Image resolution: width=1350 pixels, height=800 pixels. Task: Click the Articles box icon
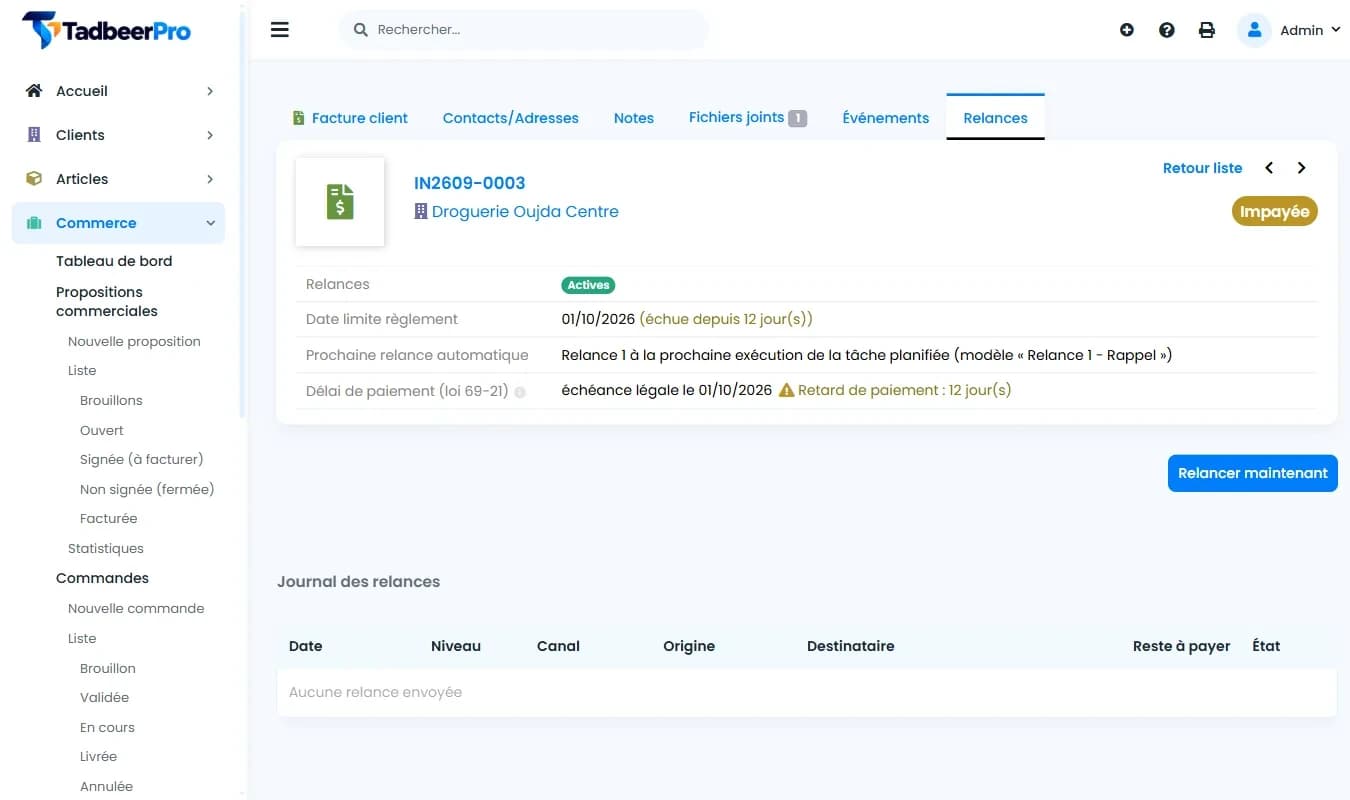point(34,179)
